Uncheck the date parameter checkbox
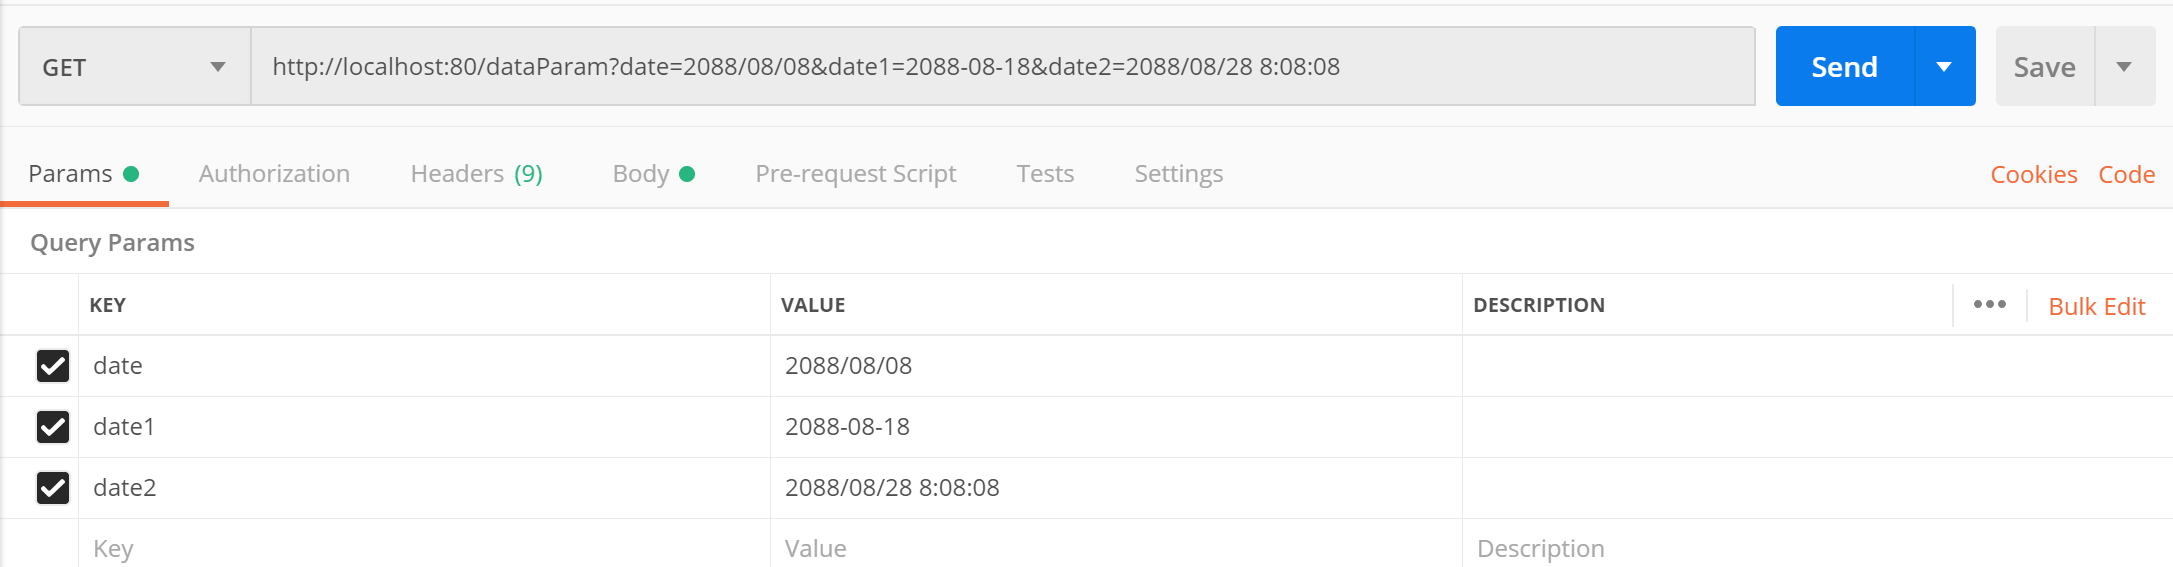The image size is (2173, 567). coord(53,366)
